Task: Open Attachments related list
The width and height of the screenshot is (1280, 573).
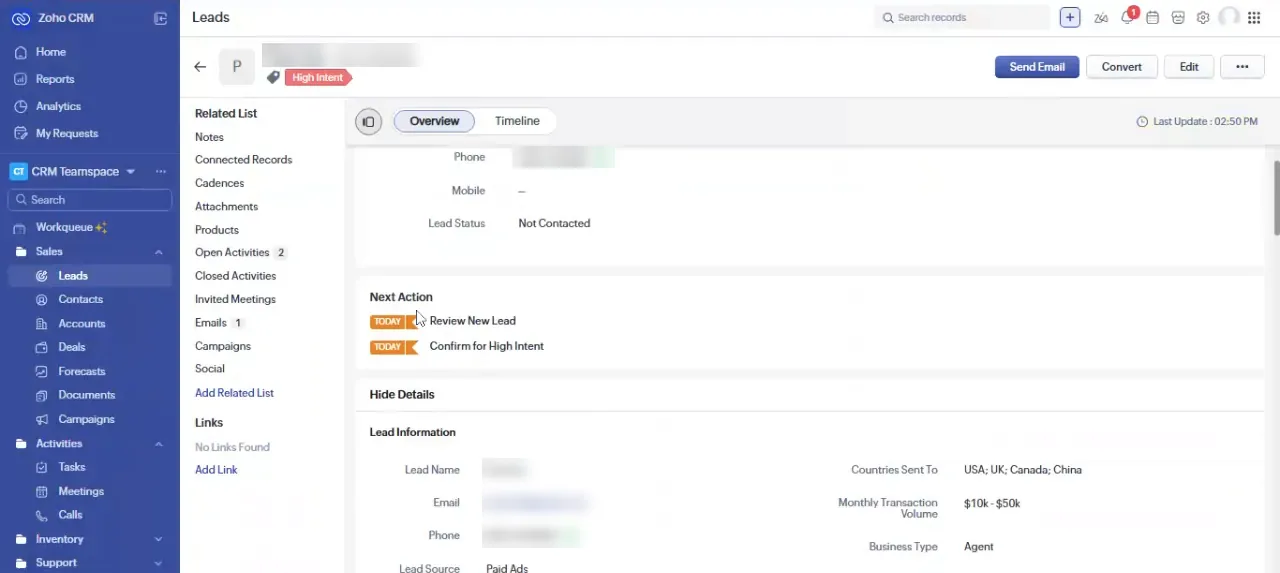Action: coord(226,206)
